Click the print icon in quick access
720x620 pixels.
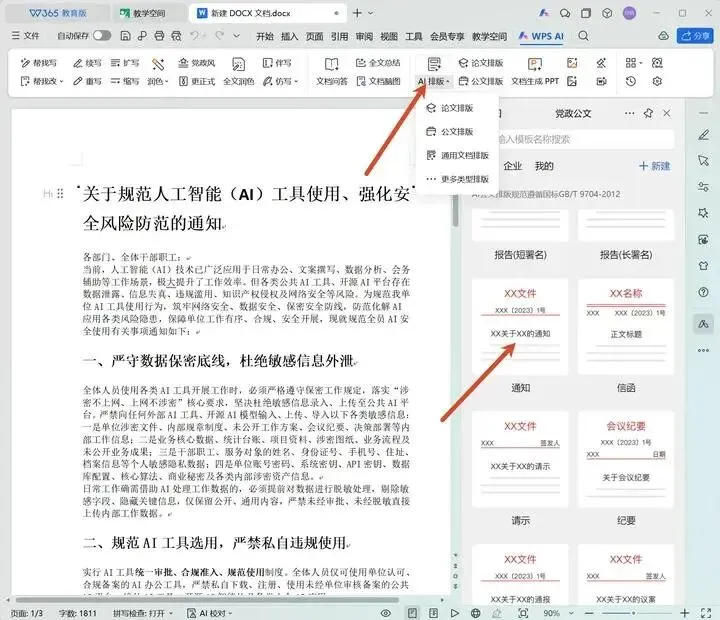pos(159,35)
